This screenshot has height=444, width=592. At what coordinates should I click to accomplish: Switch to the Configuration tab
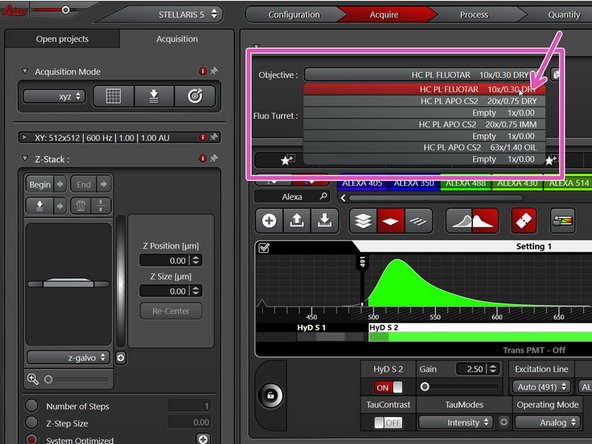pyautogui.click(x=294, y=15)
